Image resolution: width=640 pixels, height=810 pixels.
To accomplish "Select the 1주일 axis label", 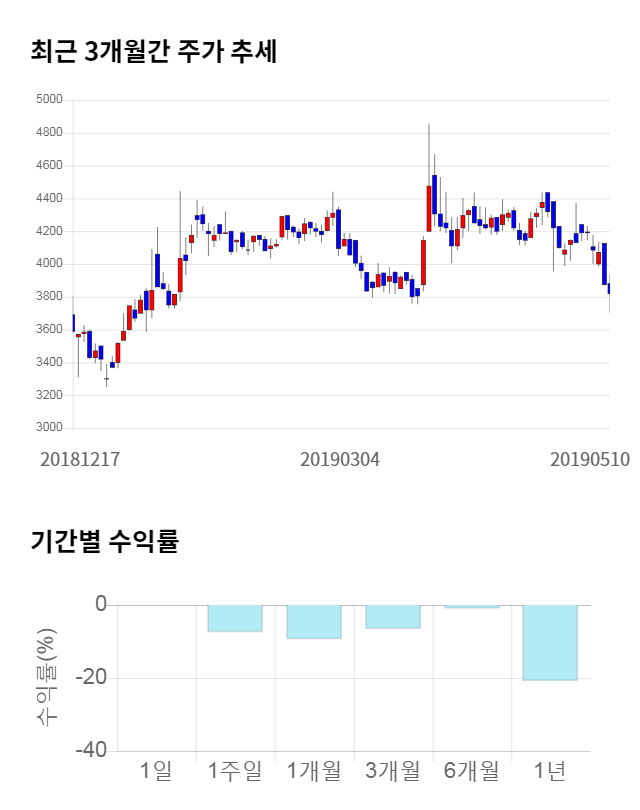I will 235,771.
